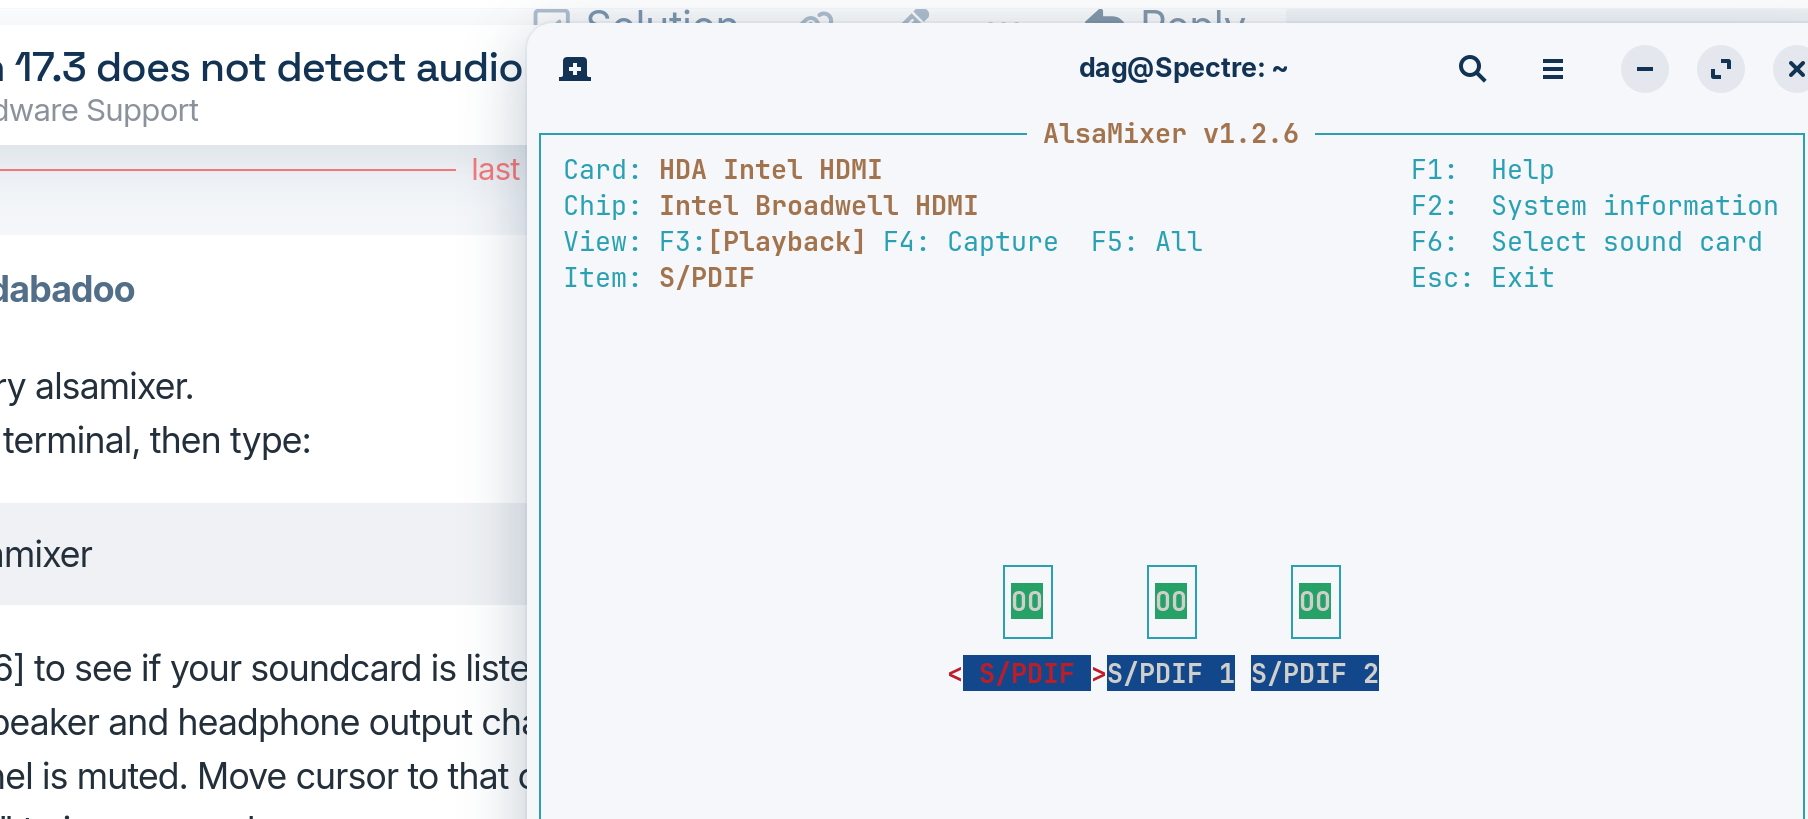Switch to F5 All view
The width and height of the screenshot is (1808, 819).
point(1147,242)
